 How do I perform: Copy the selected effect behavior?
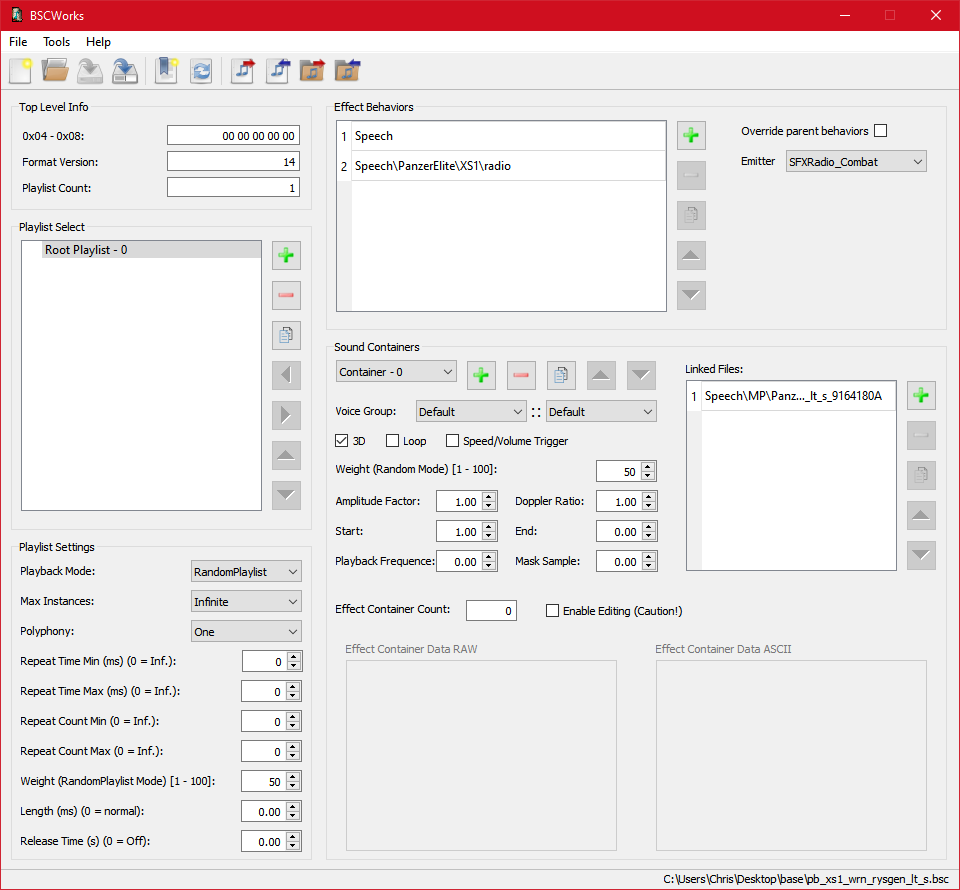691,215
